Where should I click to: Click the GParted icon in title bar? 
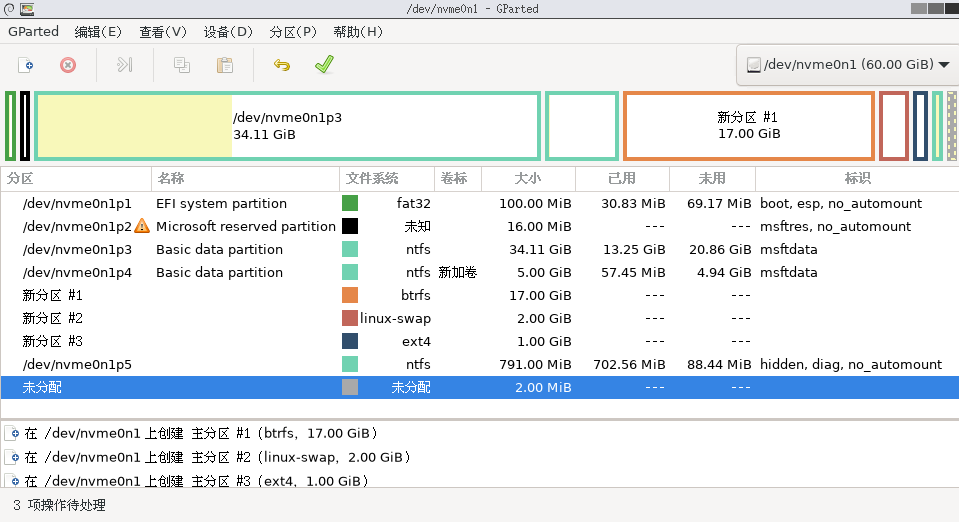[26, 9]
